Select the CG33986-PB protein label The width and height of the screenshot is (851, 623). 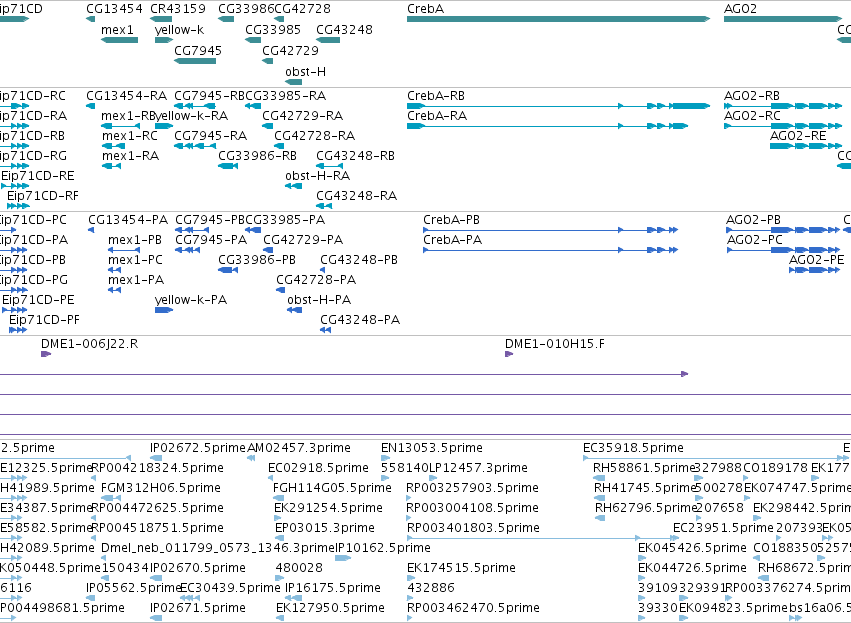[x=257, y=260]
